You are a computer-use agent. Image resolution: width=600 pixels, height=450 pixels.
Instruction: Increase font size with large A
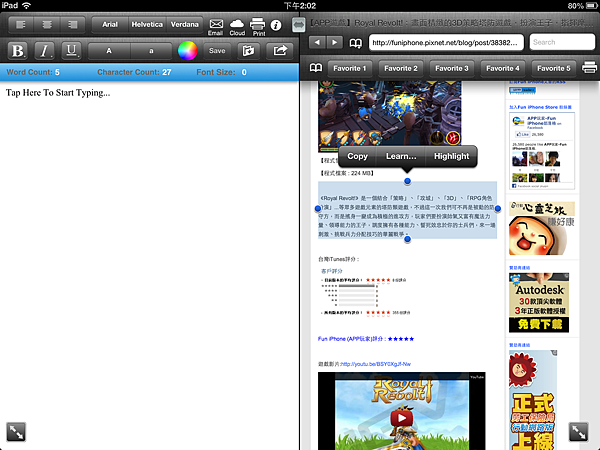point(109,51)
